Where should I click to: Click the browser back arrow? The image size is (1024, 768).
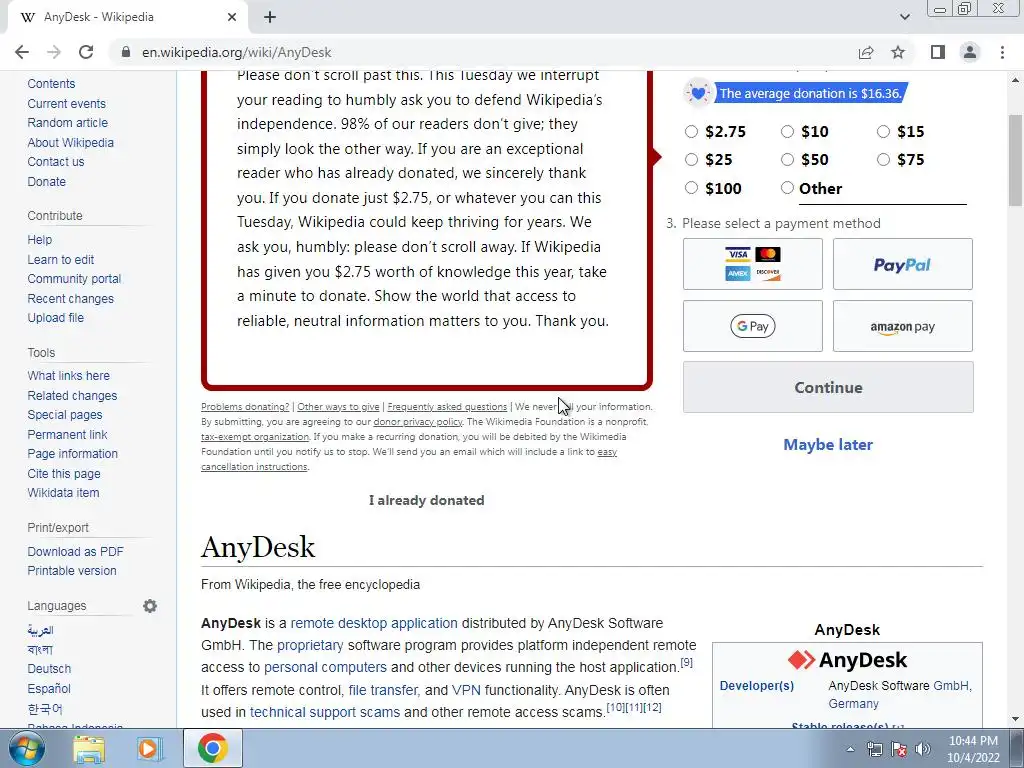pyautogui.click(x=22, y=52)
